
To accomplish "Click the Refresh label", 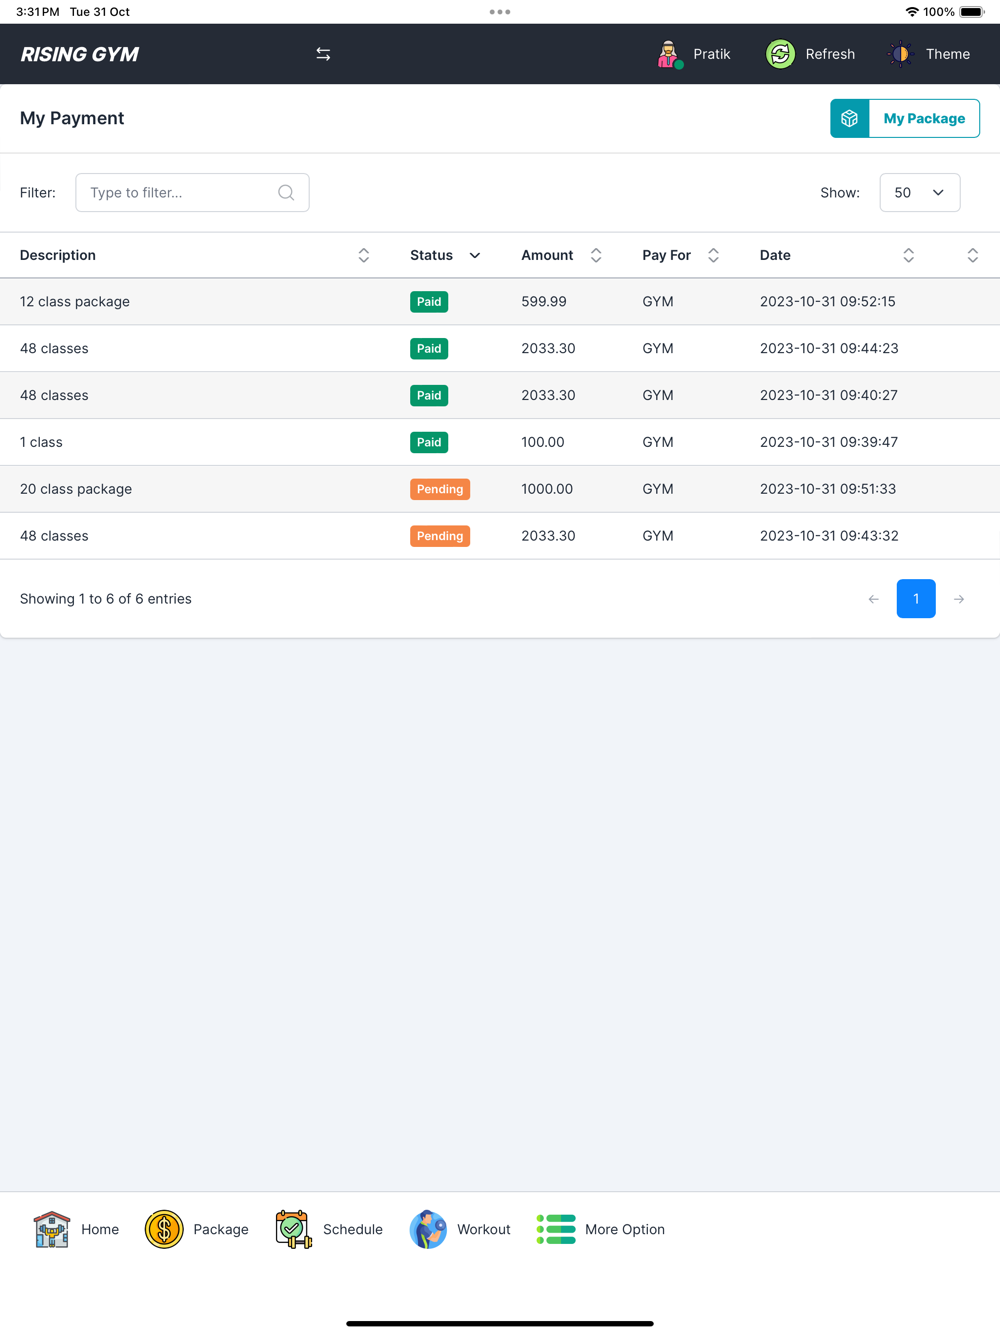I will pos(830,54).
